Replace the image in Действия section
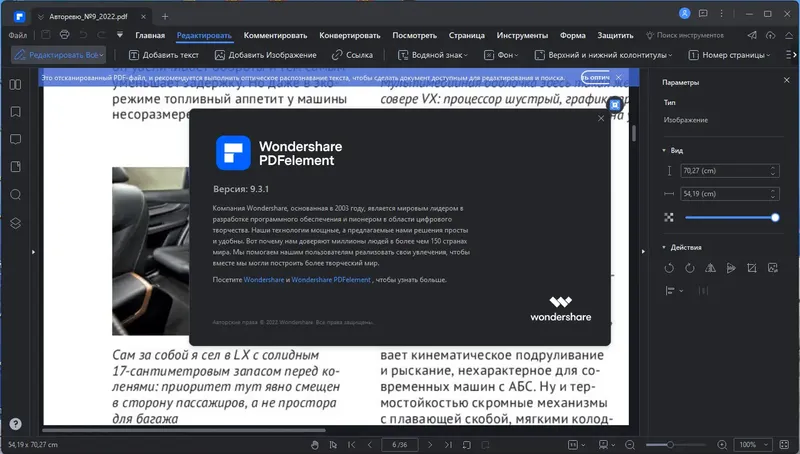Viewport: 800px width, 454px height. pos(772,268)
